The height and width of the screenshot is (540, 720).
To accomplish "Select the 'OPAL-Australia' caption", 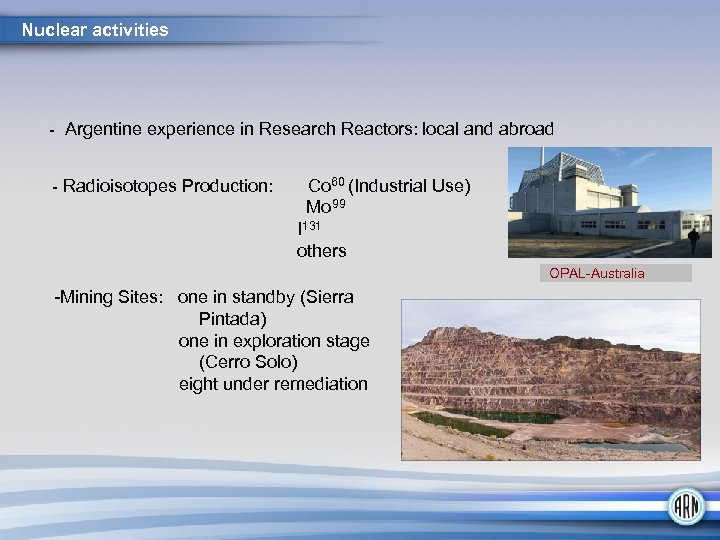I will coord(597,273).
